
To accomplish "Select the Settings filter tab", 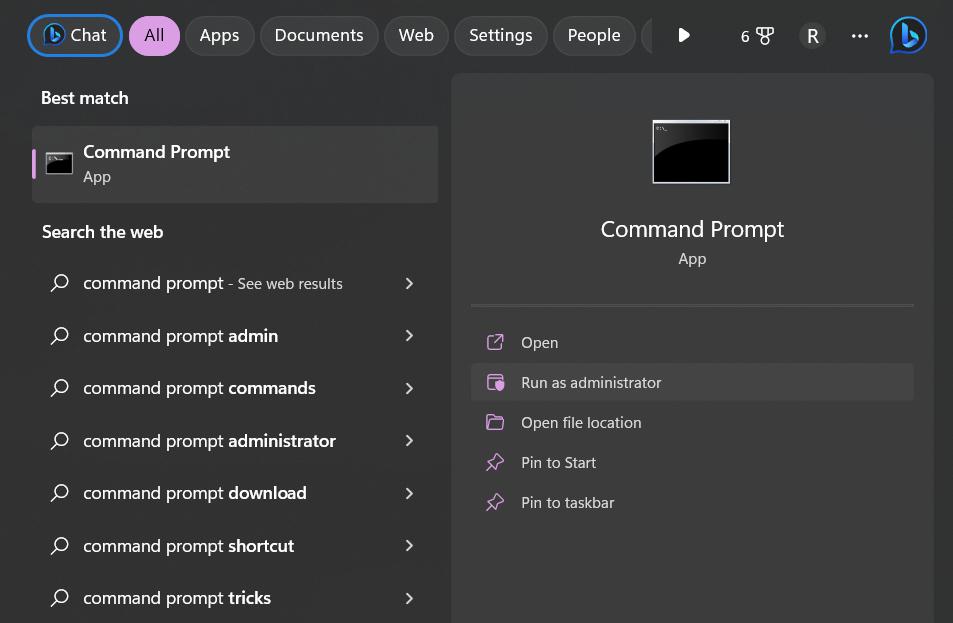I will point(500,36).
